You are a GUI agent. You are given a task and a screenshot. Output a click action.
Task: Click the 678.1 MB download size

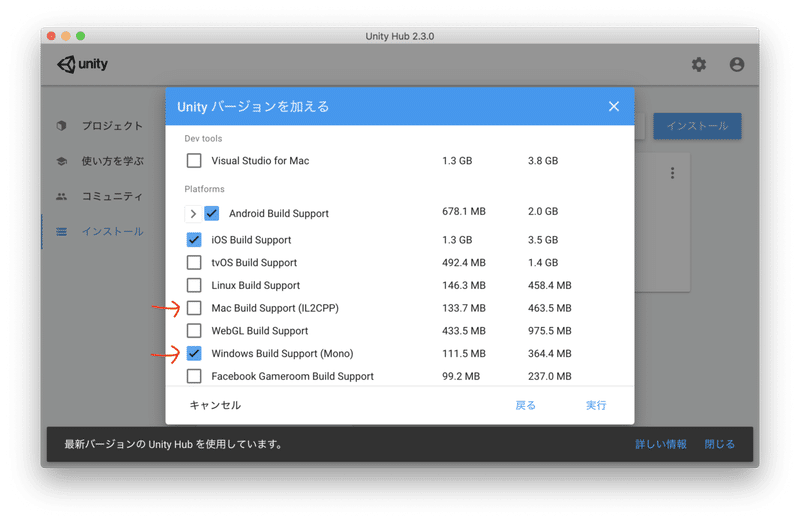[x=464, y=211]
